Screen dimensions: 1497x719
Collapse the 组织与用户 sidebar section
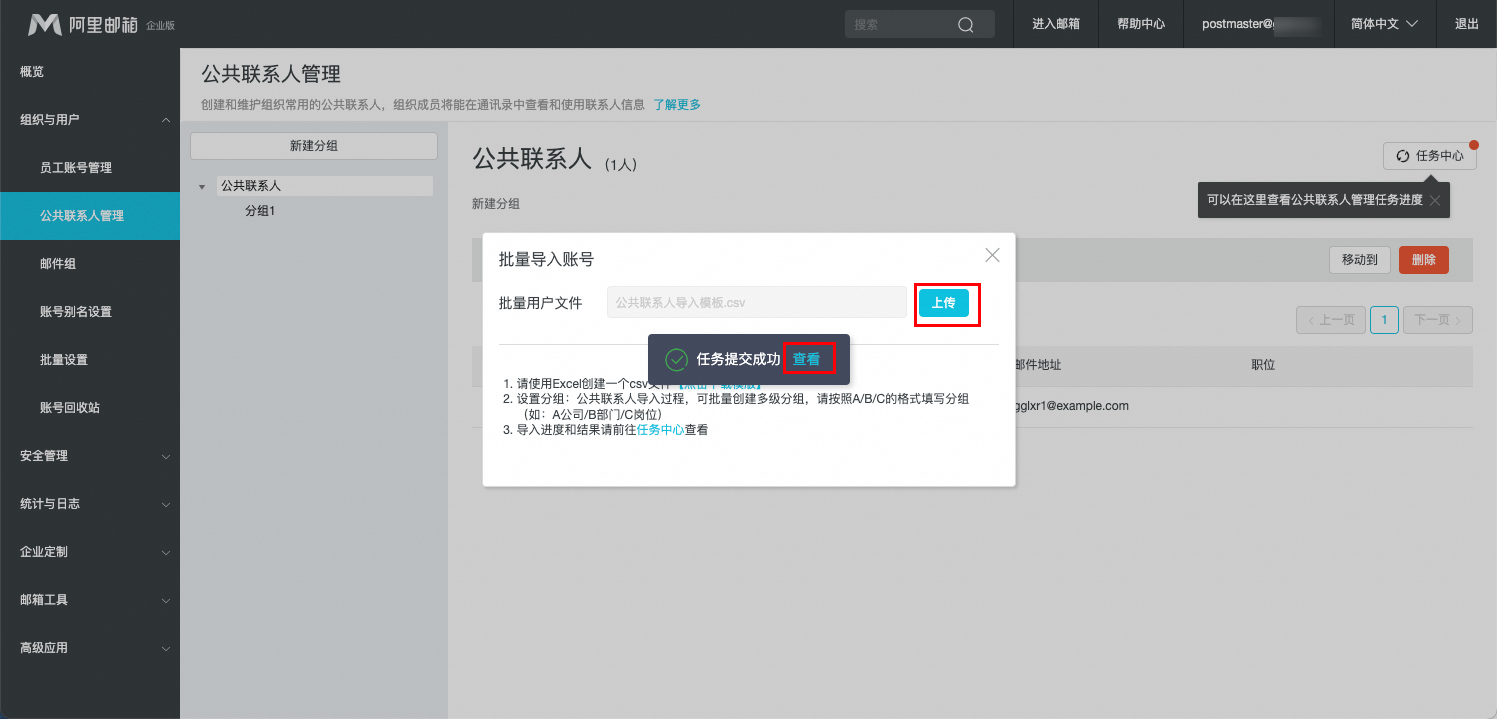165,120
